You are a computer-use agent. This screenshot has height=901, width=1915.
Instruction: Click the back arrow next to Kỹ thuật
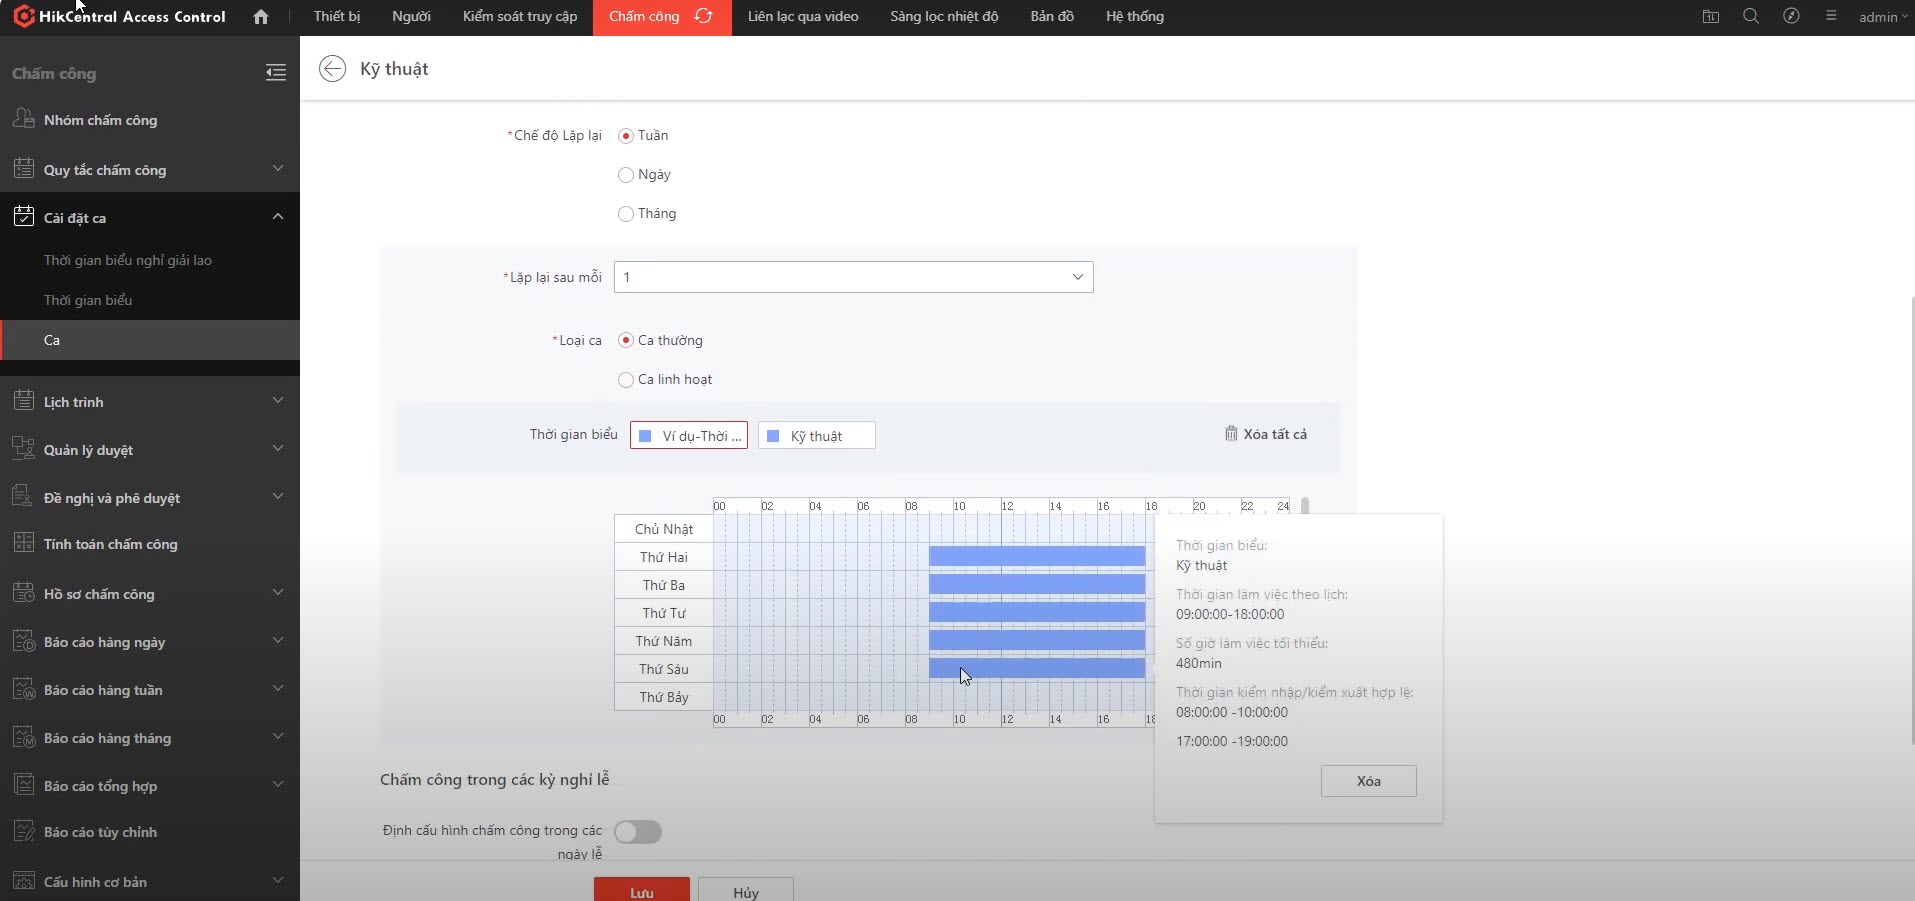[332, 68]
